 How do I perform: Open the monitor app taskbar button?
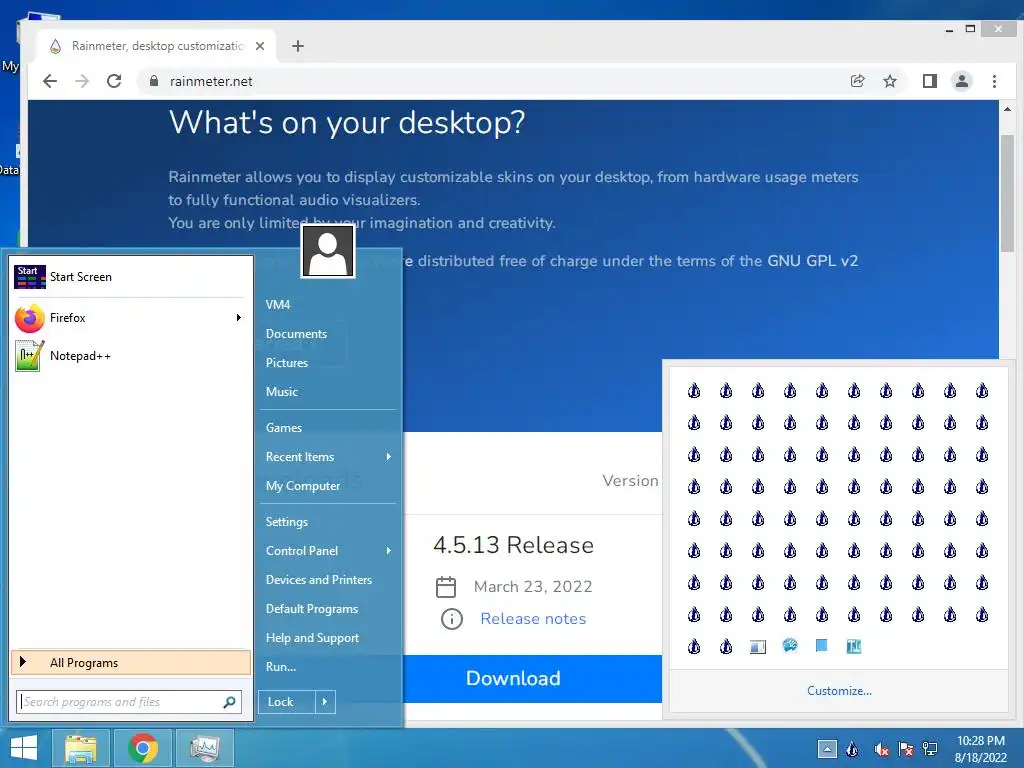point(205,748)
